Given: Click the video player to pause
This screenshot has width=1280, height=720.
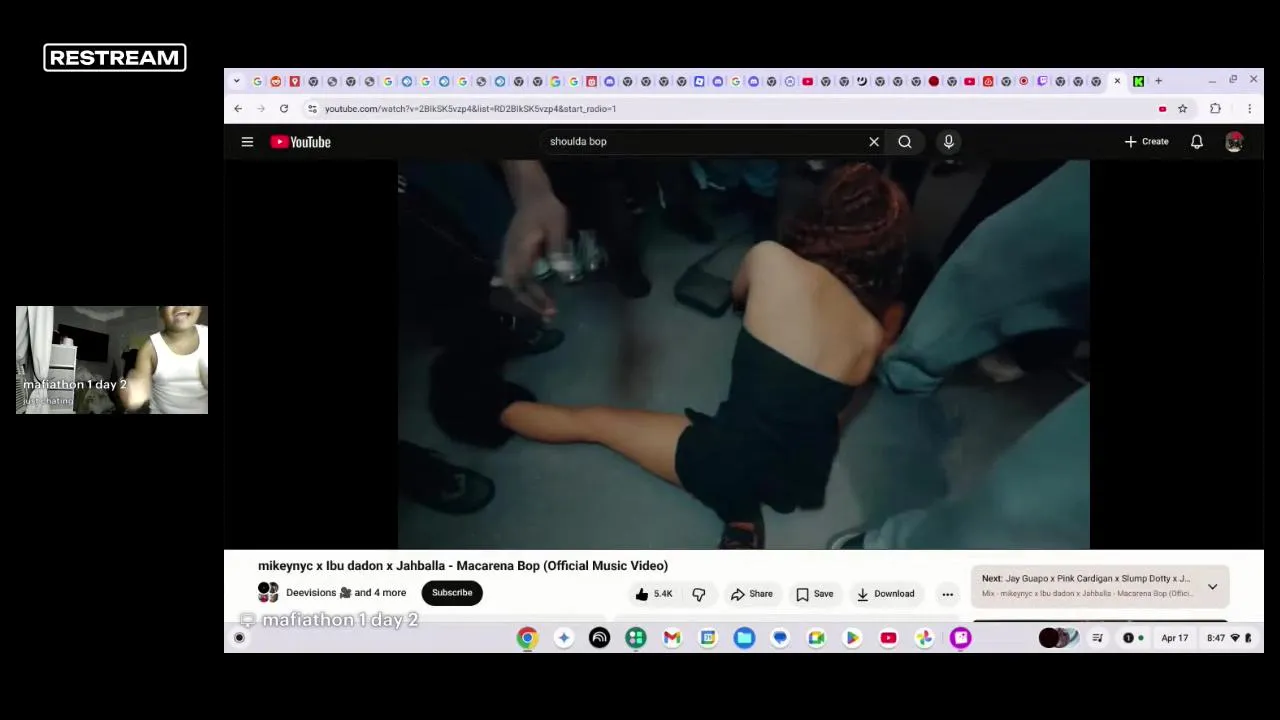Looking at the screenshot, I should pyautogui.click(x=743, y=354).
